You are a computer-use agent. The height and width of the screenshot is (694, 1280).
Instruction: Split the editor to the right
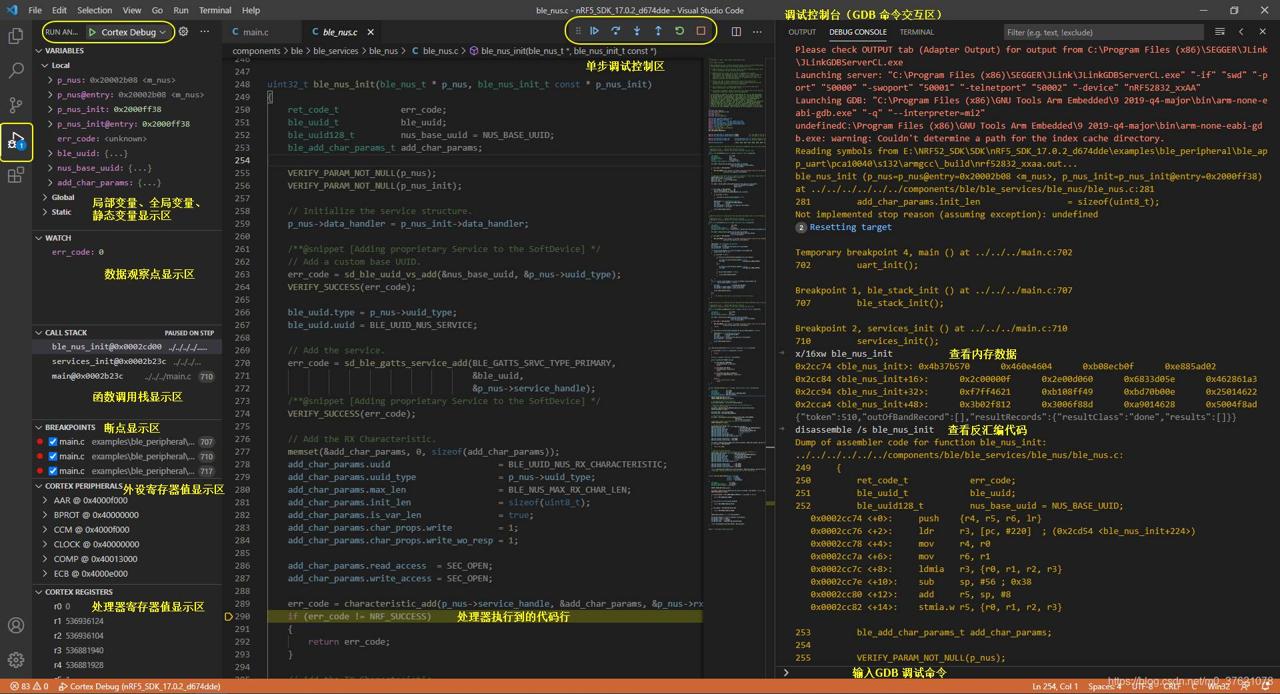[x=736, y=32]
